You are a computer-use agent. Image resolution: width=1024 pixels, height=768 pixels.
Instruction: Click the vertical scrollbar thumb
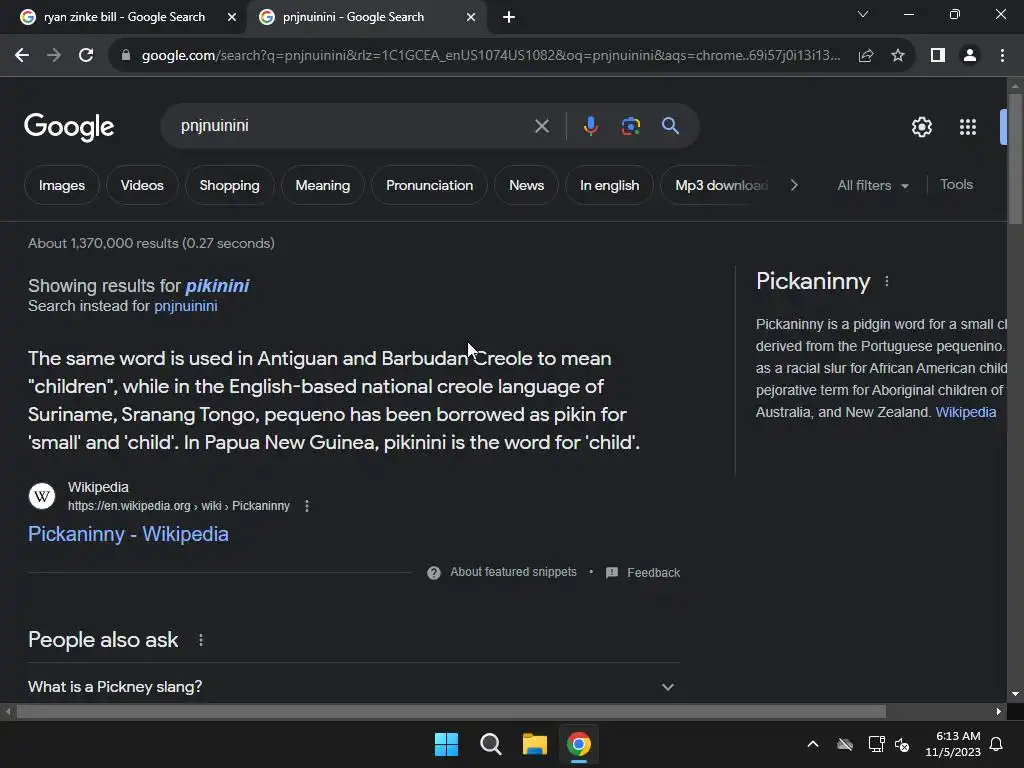click(x=1015, y=159)
